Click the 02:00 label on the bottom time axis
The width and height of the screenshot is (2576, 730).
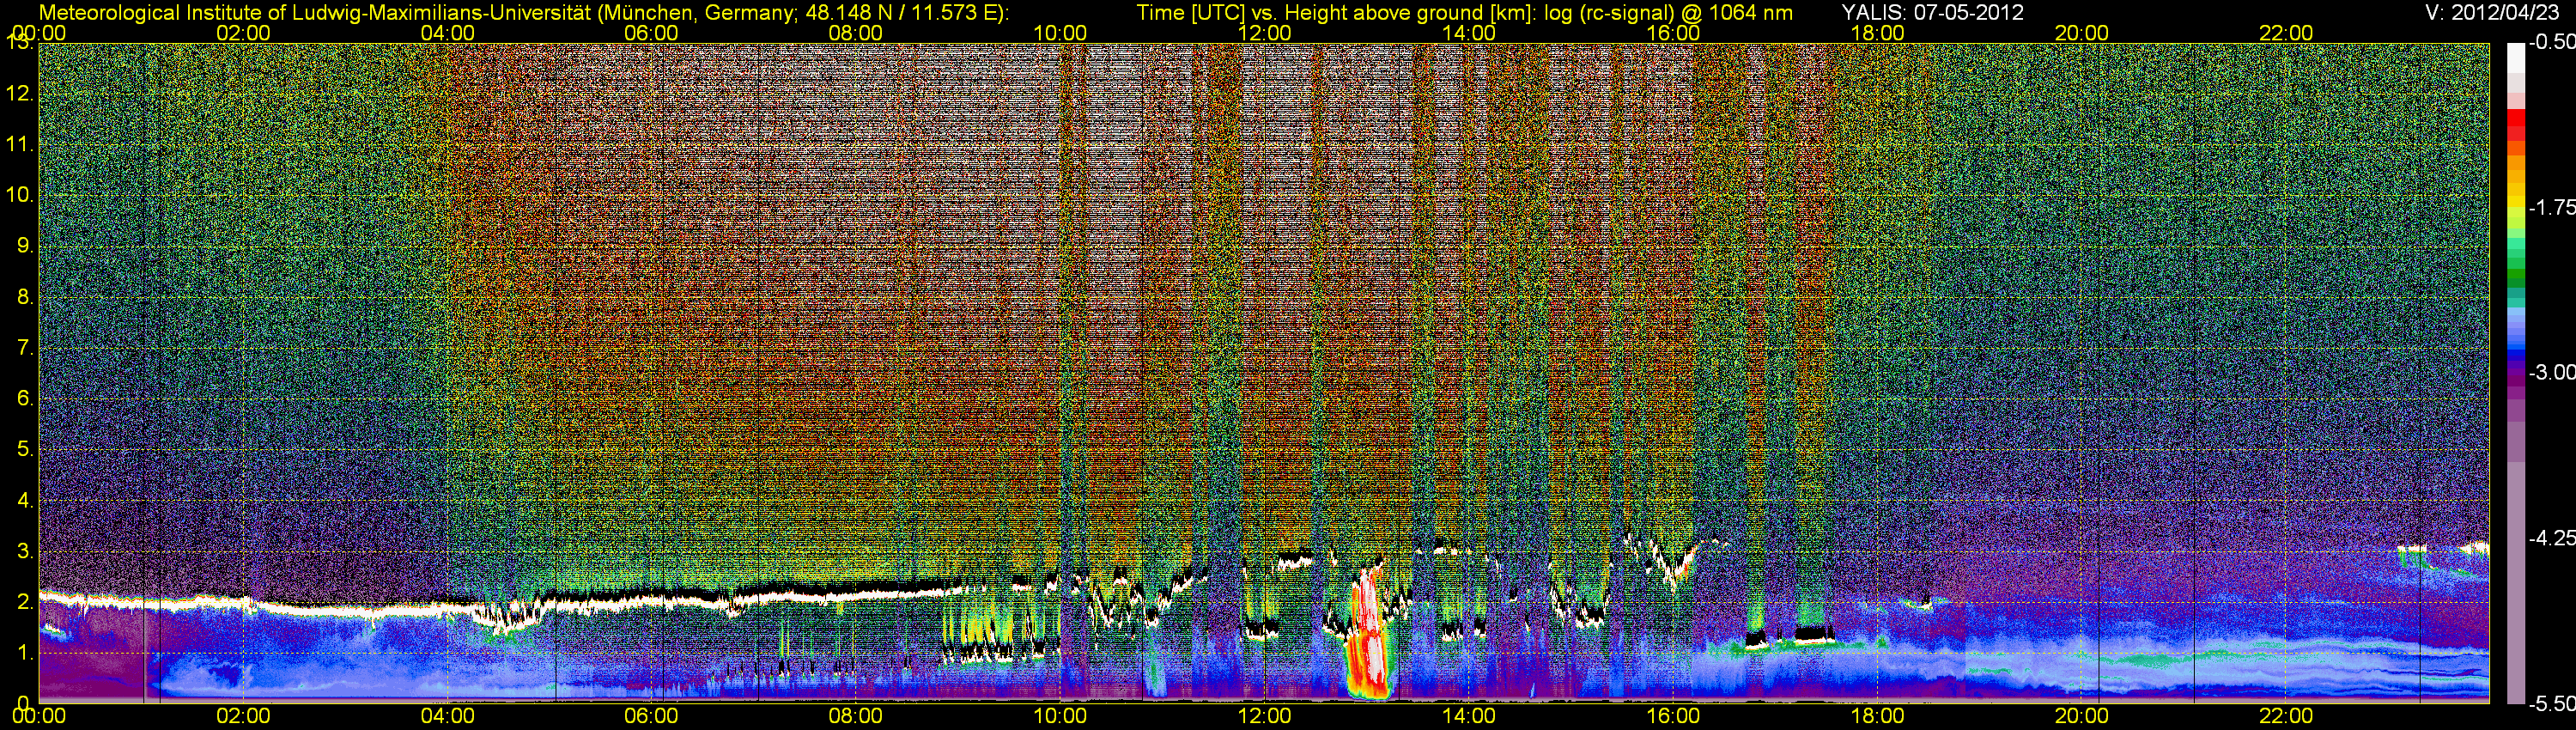coord(243,716)
